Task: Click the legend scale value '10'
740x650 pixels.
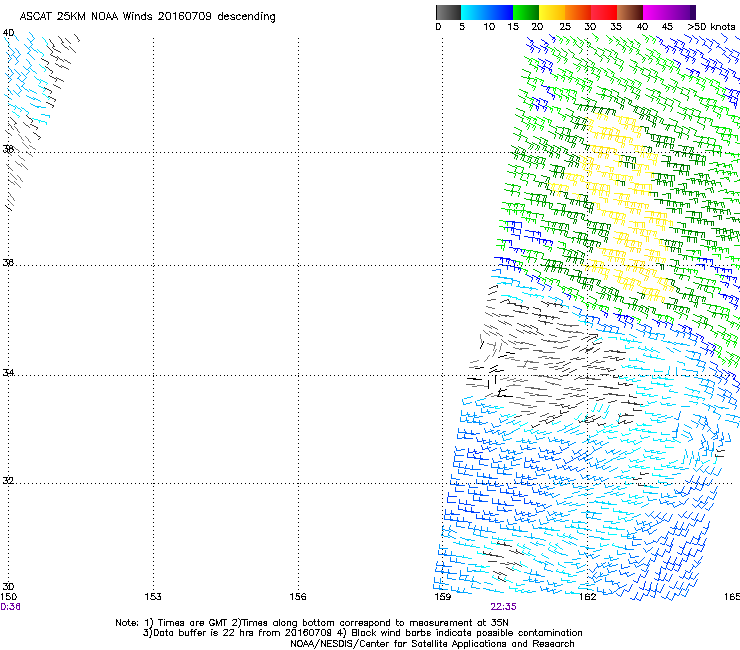Action: (x=489, y=27)
